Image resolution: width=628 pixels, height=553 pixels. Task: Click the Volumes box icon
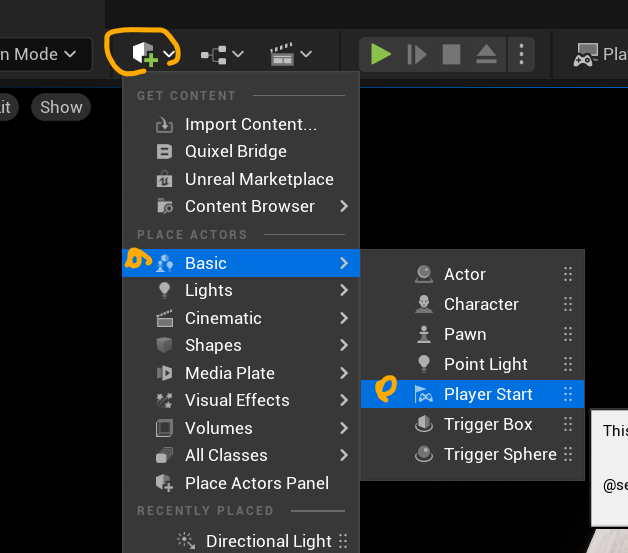(x=164, y=428)
